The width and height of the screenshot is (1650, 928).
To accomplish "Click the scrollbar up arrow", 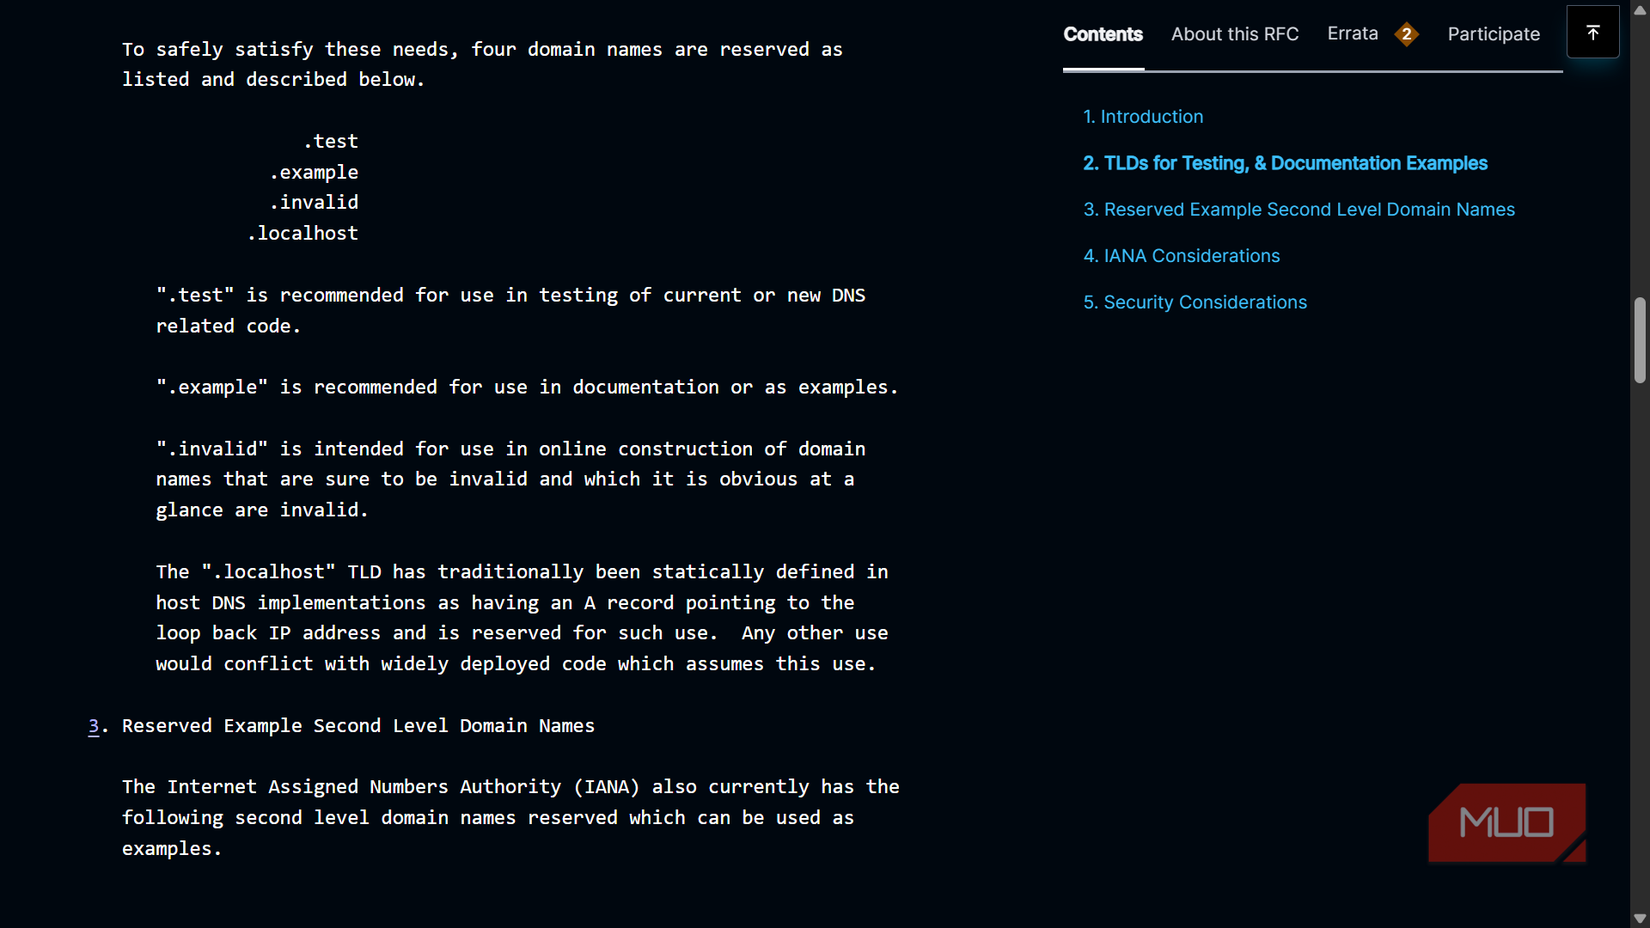I will click(1639, 9).
